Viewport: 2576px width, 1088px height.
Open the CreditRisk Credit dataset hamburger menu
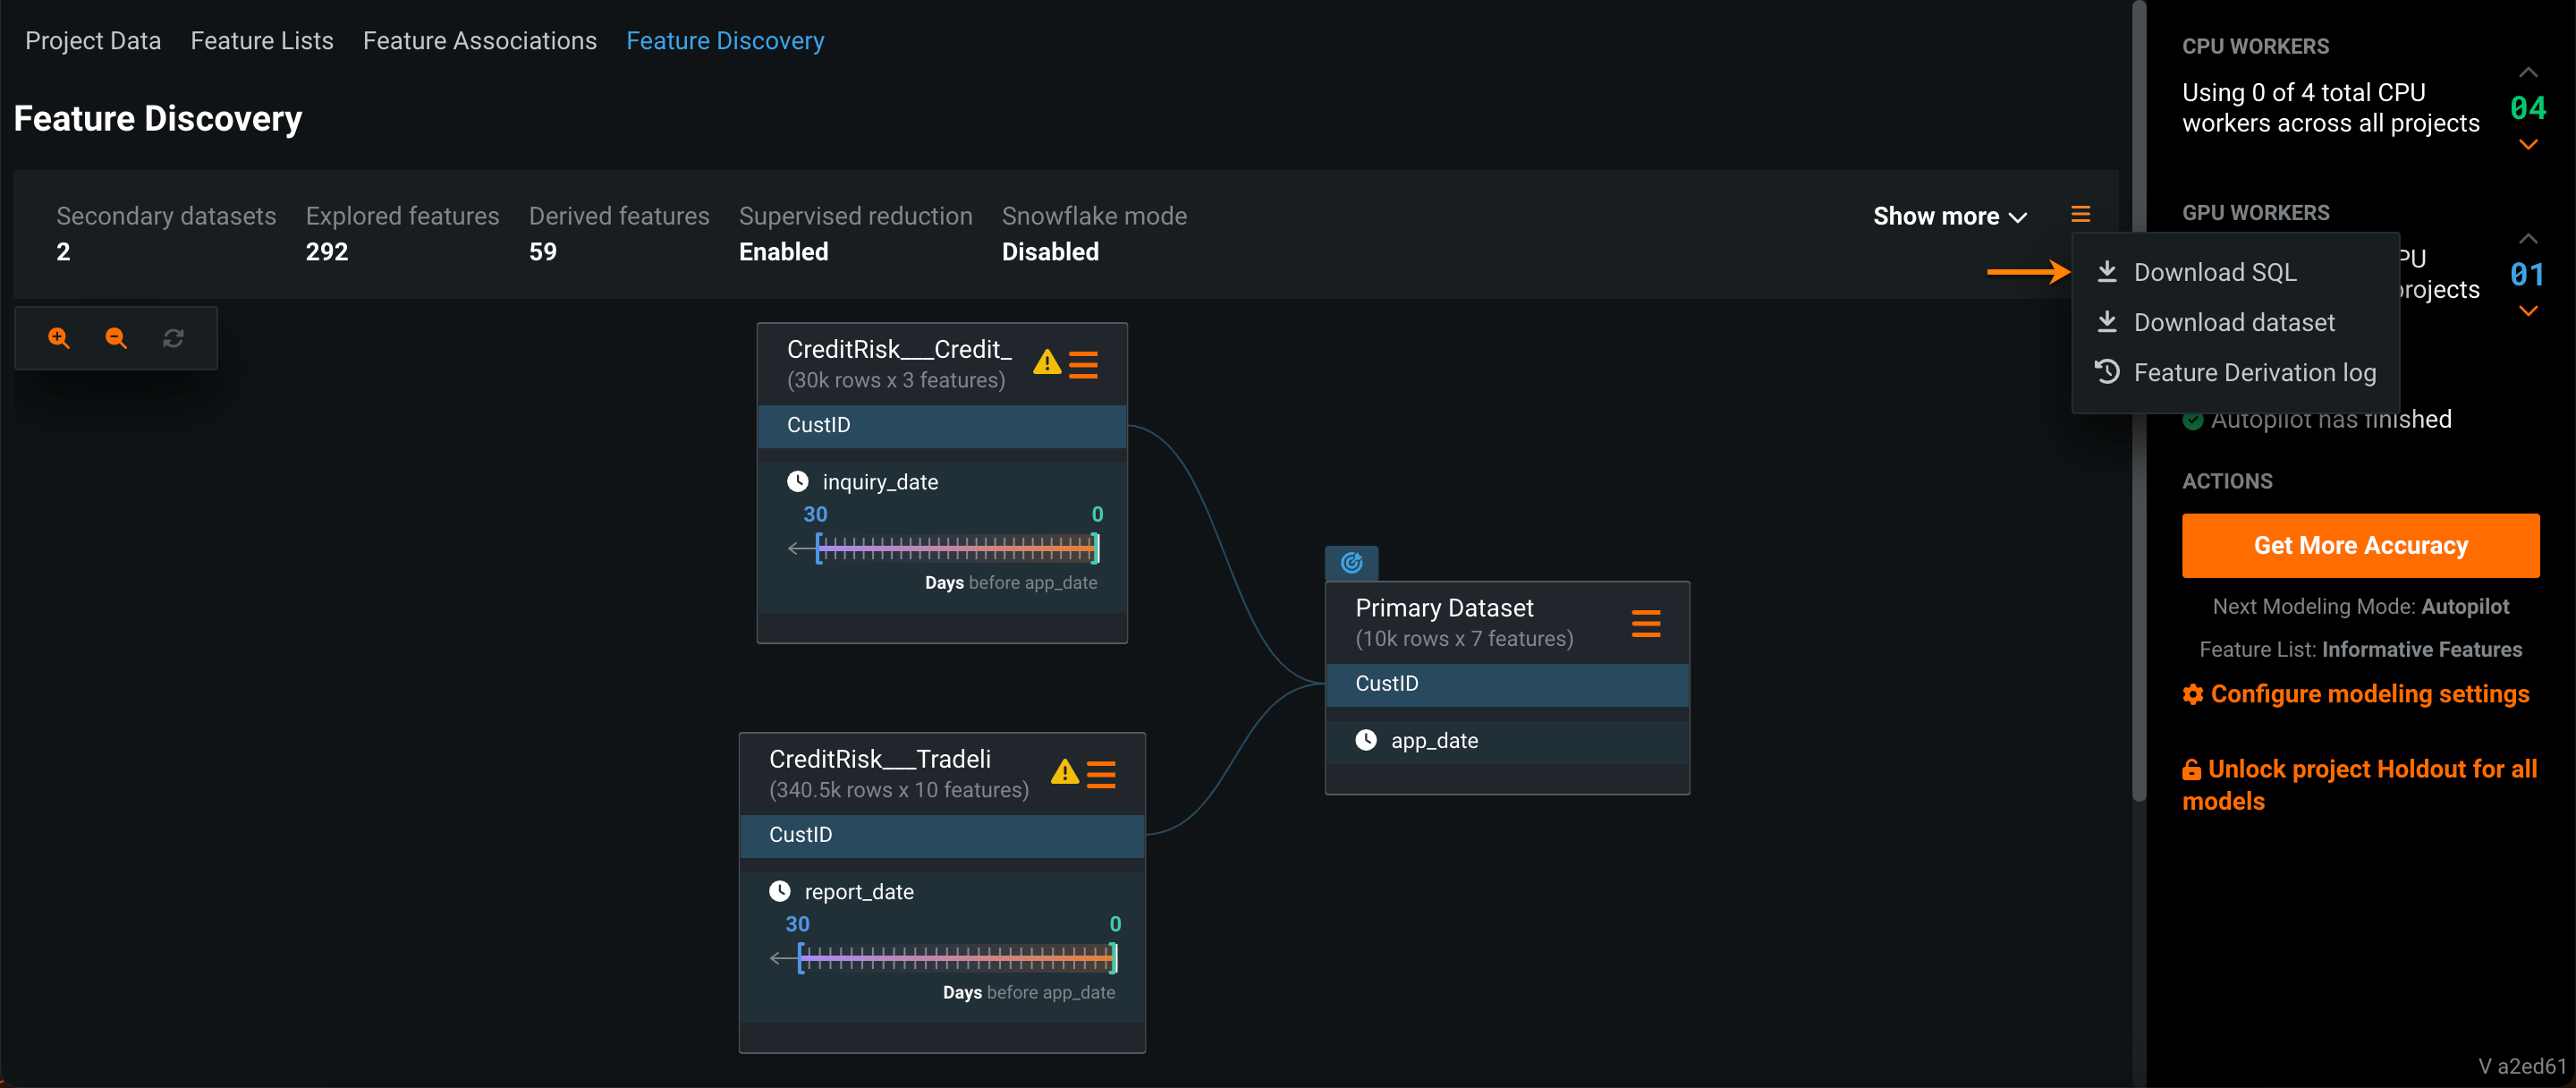click(x=1083, y=364)
